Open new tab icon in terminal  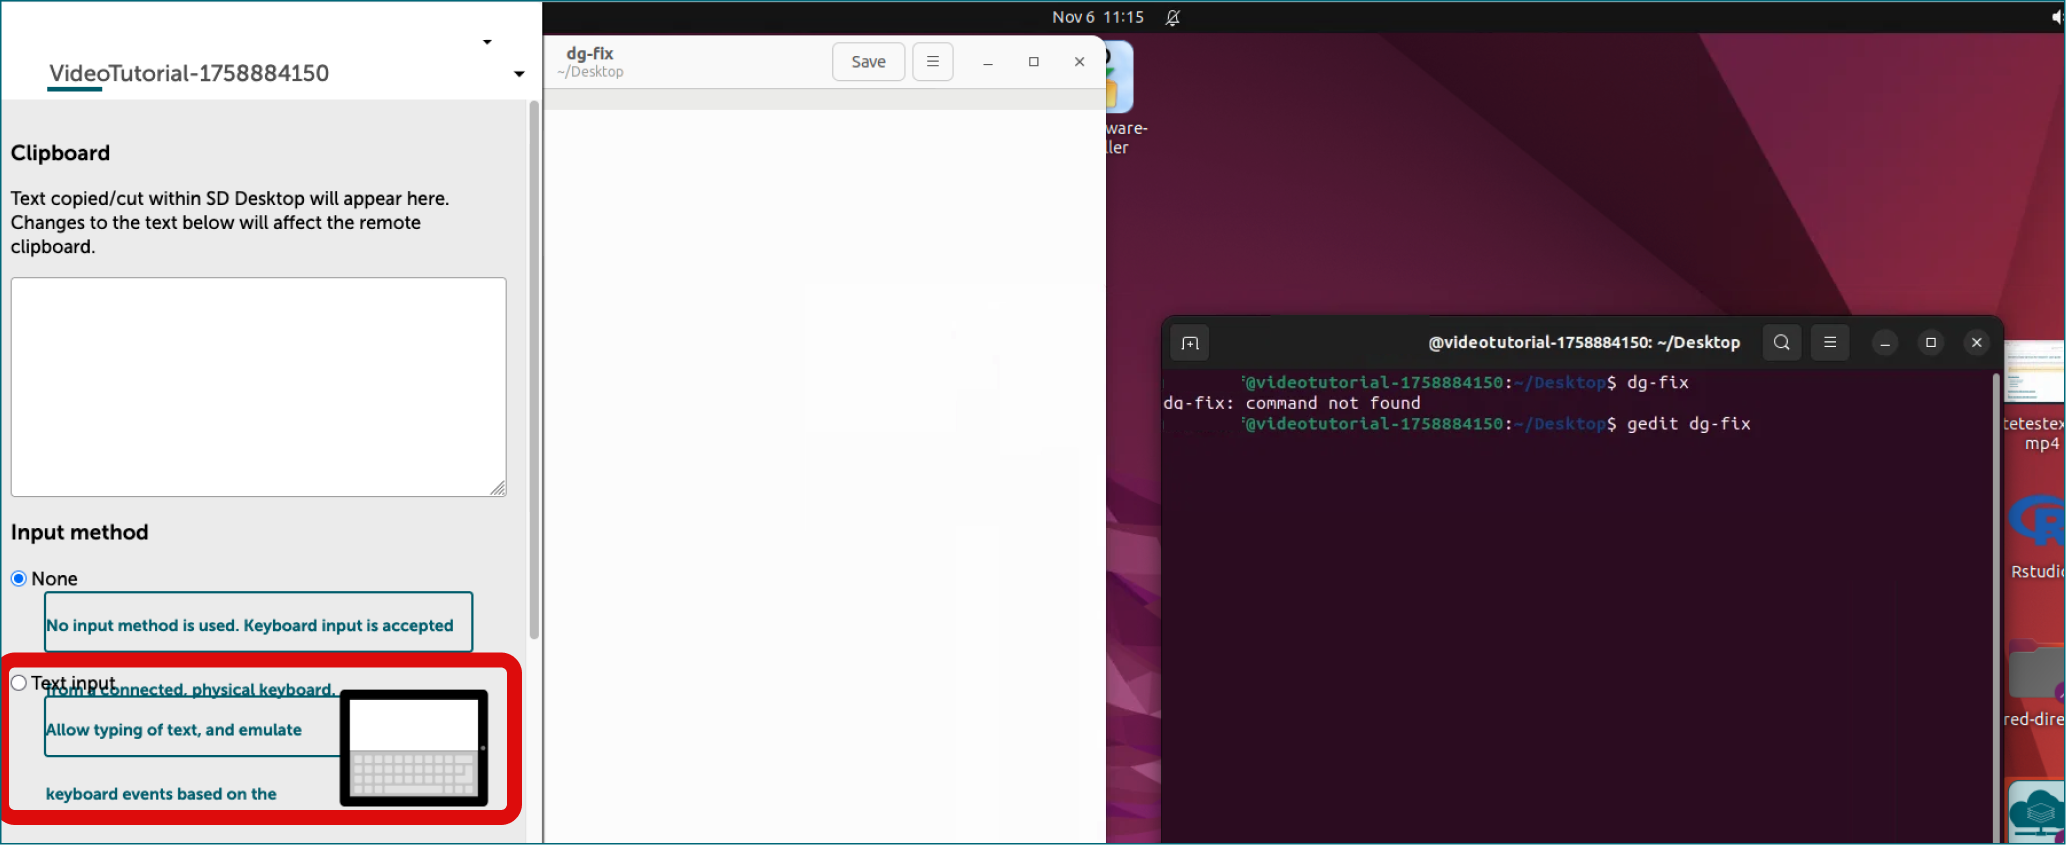pyautogui.click(x=1189, y=343)
